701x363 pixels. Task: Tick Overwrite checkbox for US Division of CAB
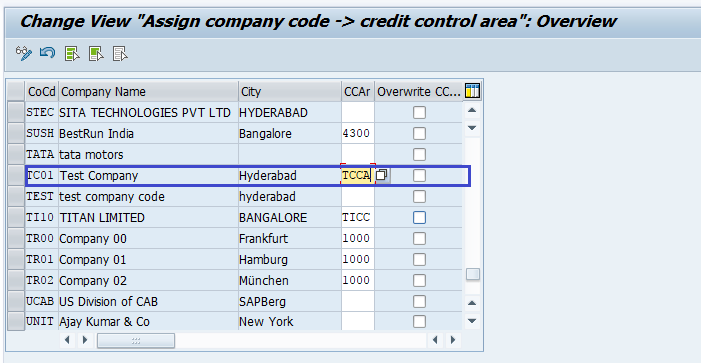coord(419,302)
